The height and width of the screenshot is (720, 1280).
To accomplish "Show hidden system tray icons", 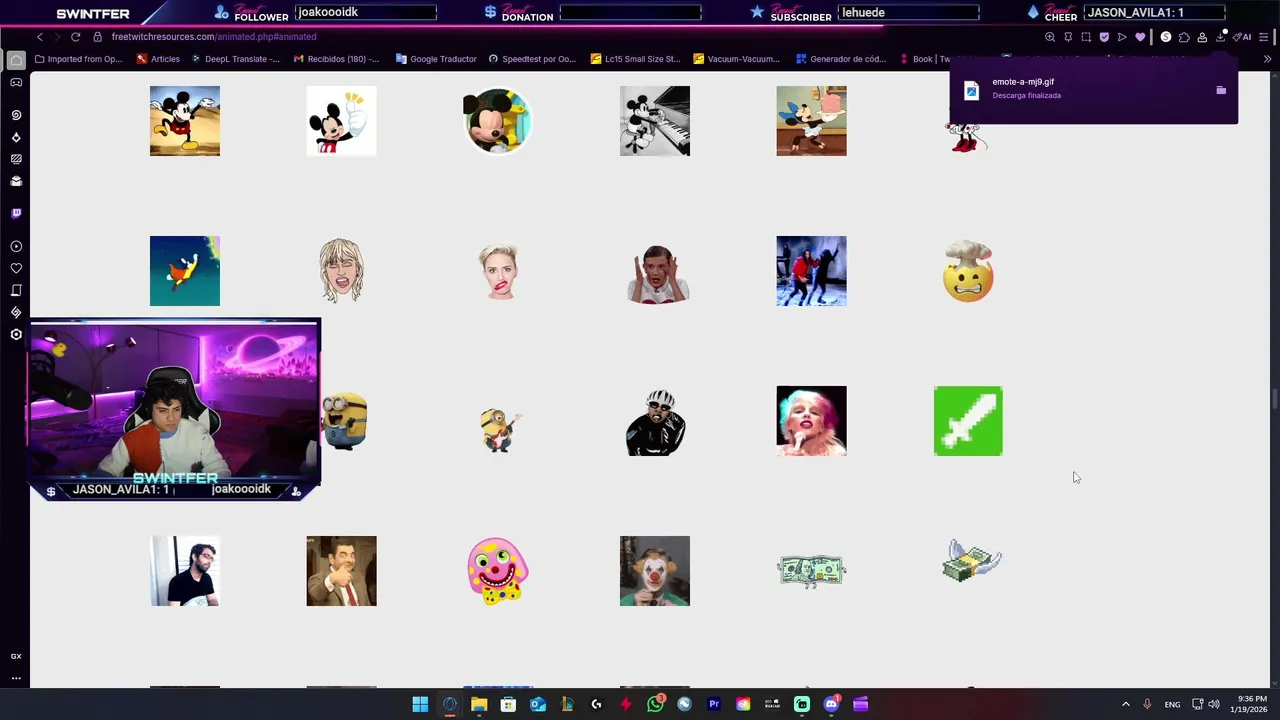I will 1125,704.
